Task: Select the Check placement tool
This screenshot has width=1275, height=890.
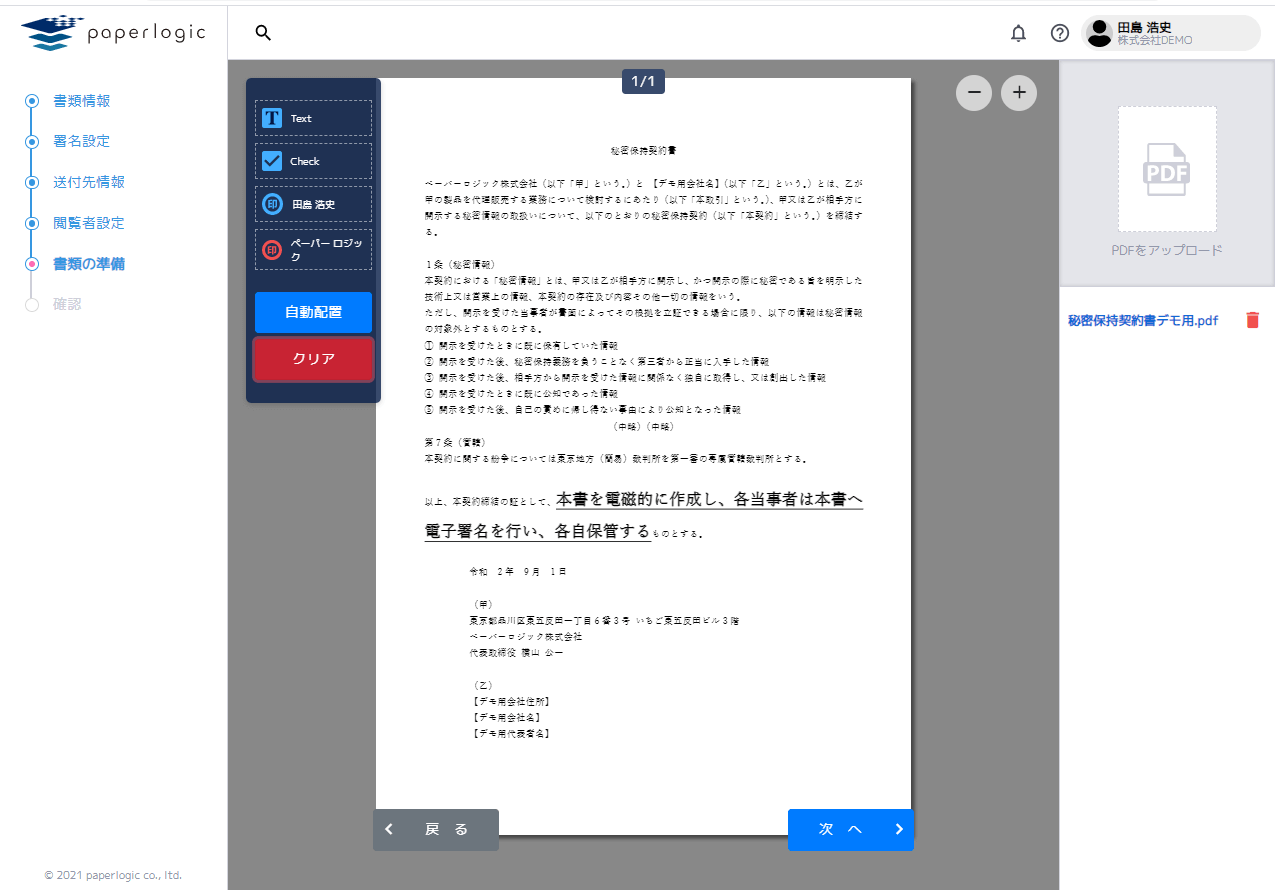Action: coord(312,160)
